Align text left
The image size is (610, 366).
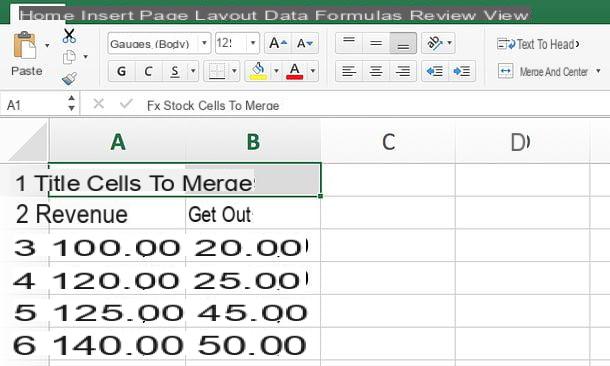[349, 71]
